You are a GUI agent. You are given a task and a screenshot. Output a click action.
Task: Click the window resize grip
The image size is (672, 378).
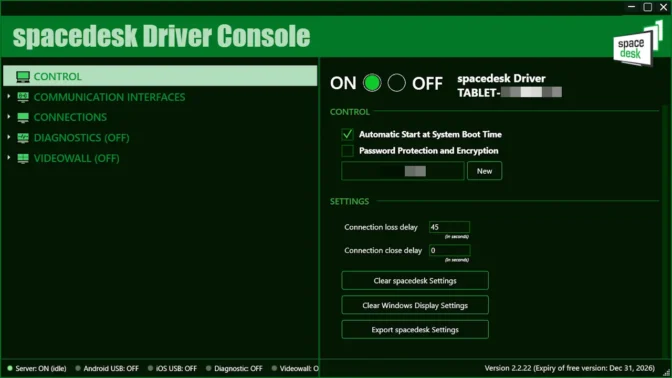(667, 373)
